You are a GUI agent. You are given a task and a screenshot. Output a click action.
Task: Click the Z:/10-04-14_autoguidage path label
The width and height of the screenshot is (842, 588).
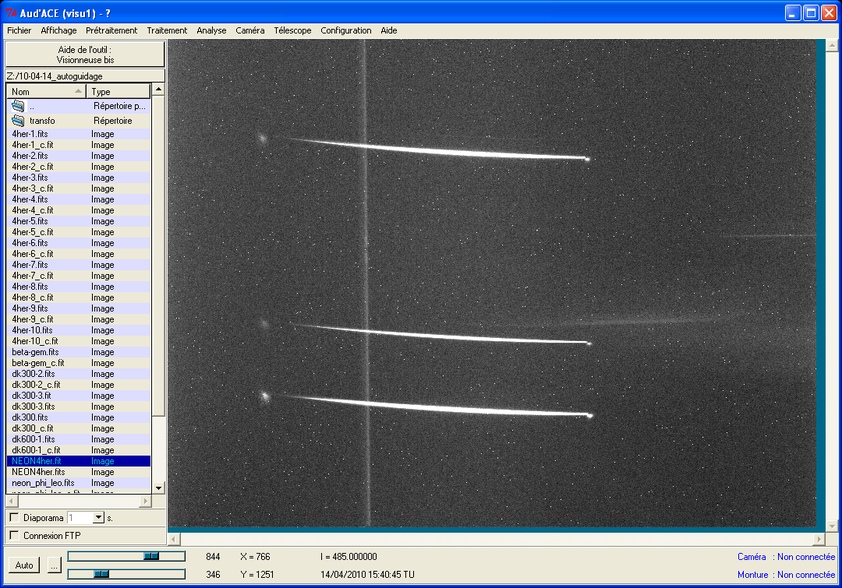click(55, 76)
